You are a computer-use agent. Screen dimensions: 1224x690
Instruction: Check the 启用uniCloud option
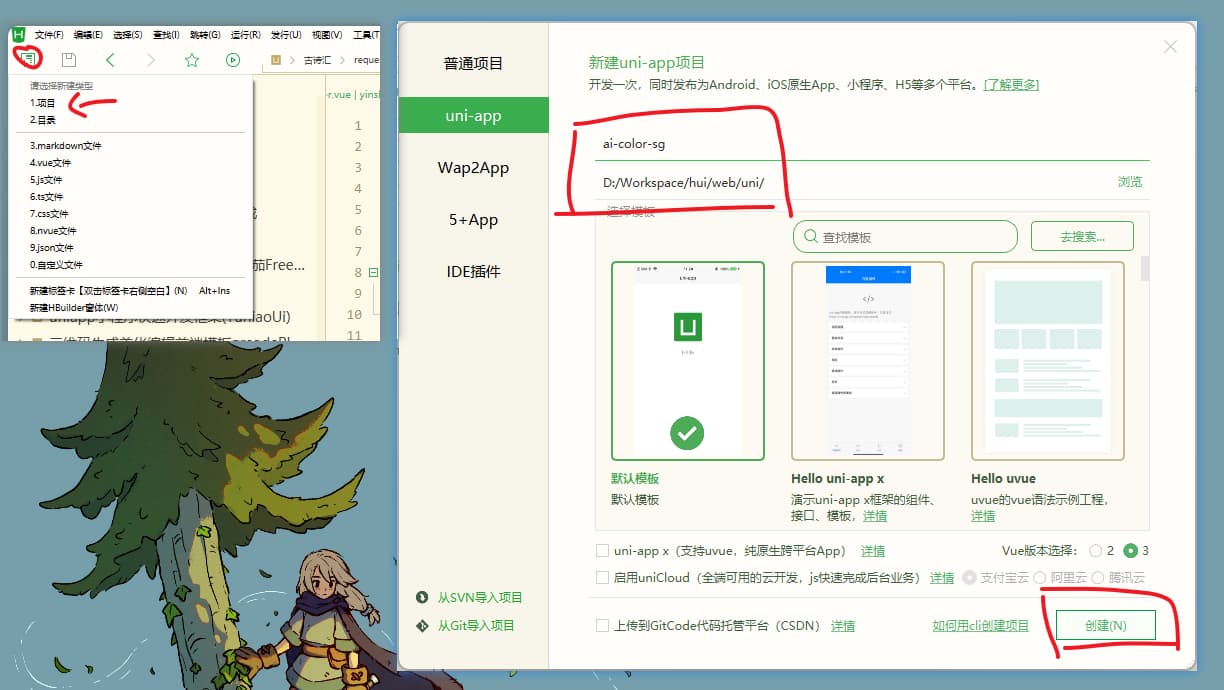602,578
